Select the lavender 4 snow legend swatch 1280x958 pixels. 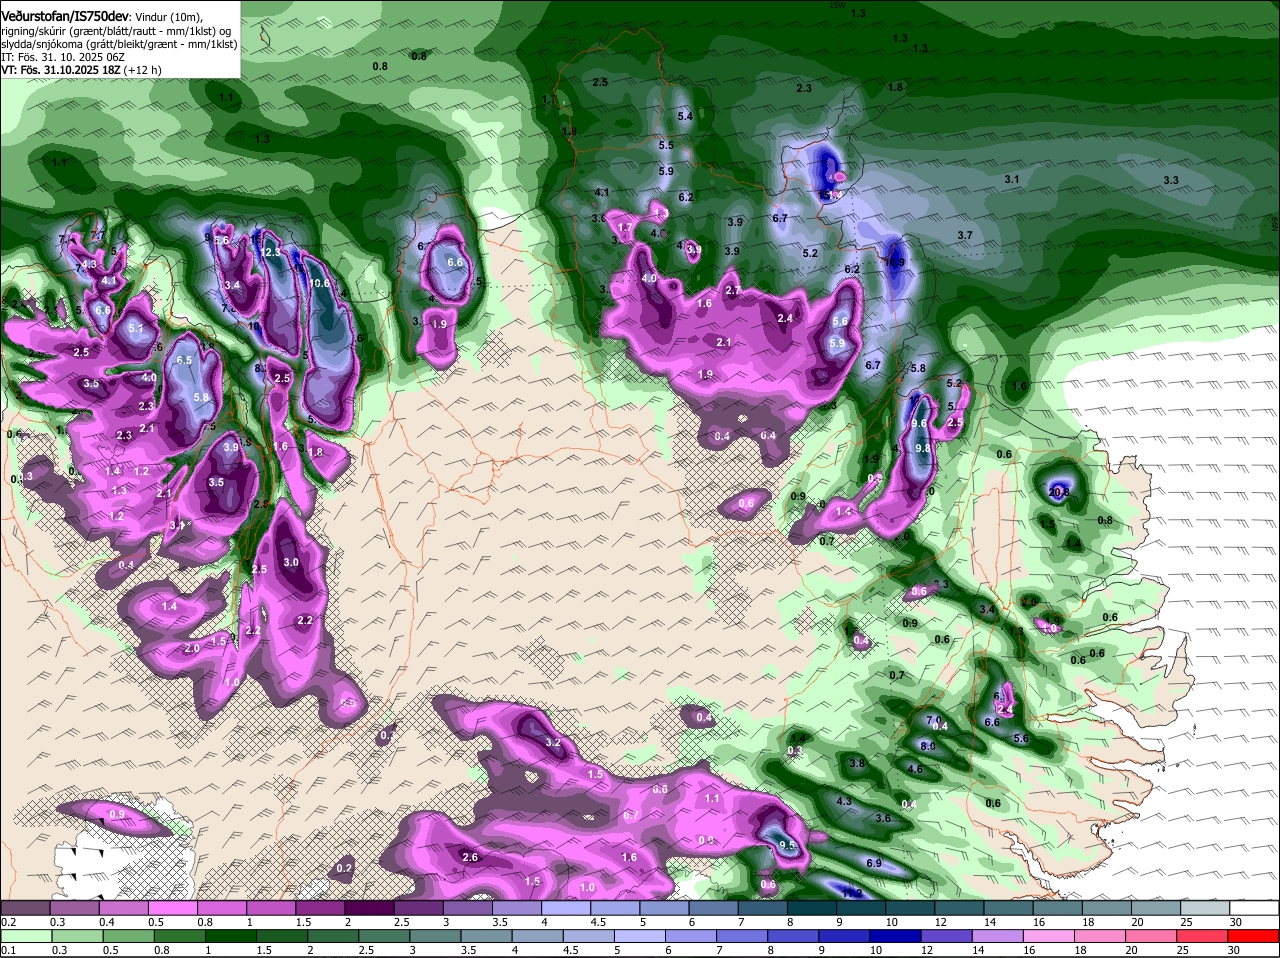tap(566, 907)
